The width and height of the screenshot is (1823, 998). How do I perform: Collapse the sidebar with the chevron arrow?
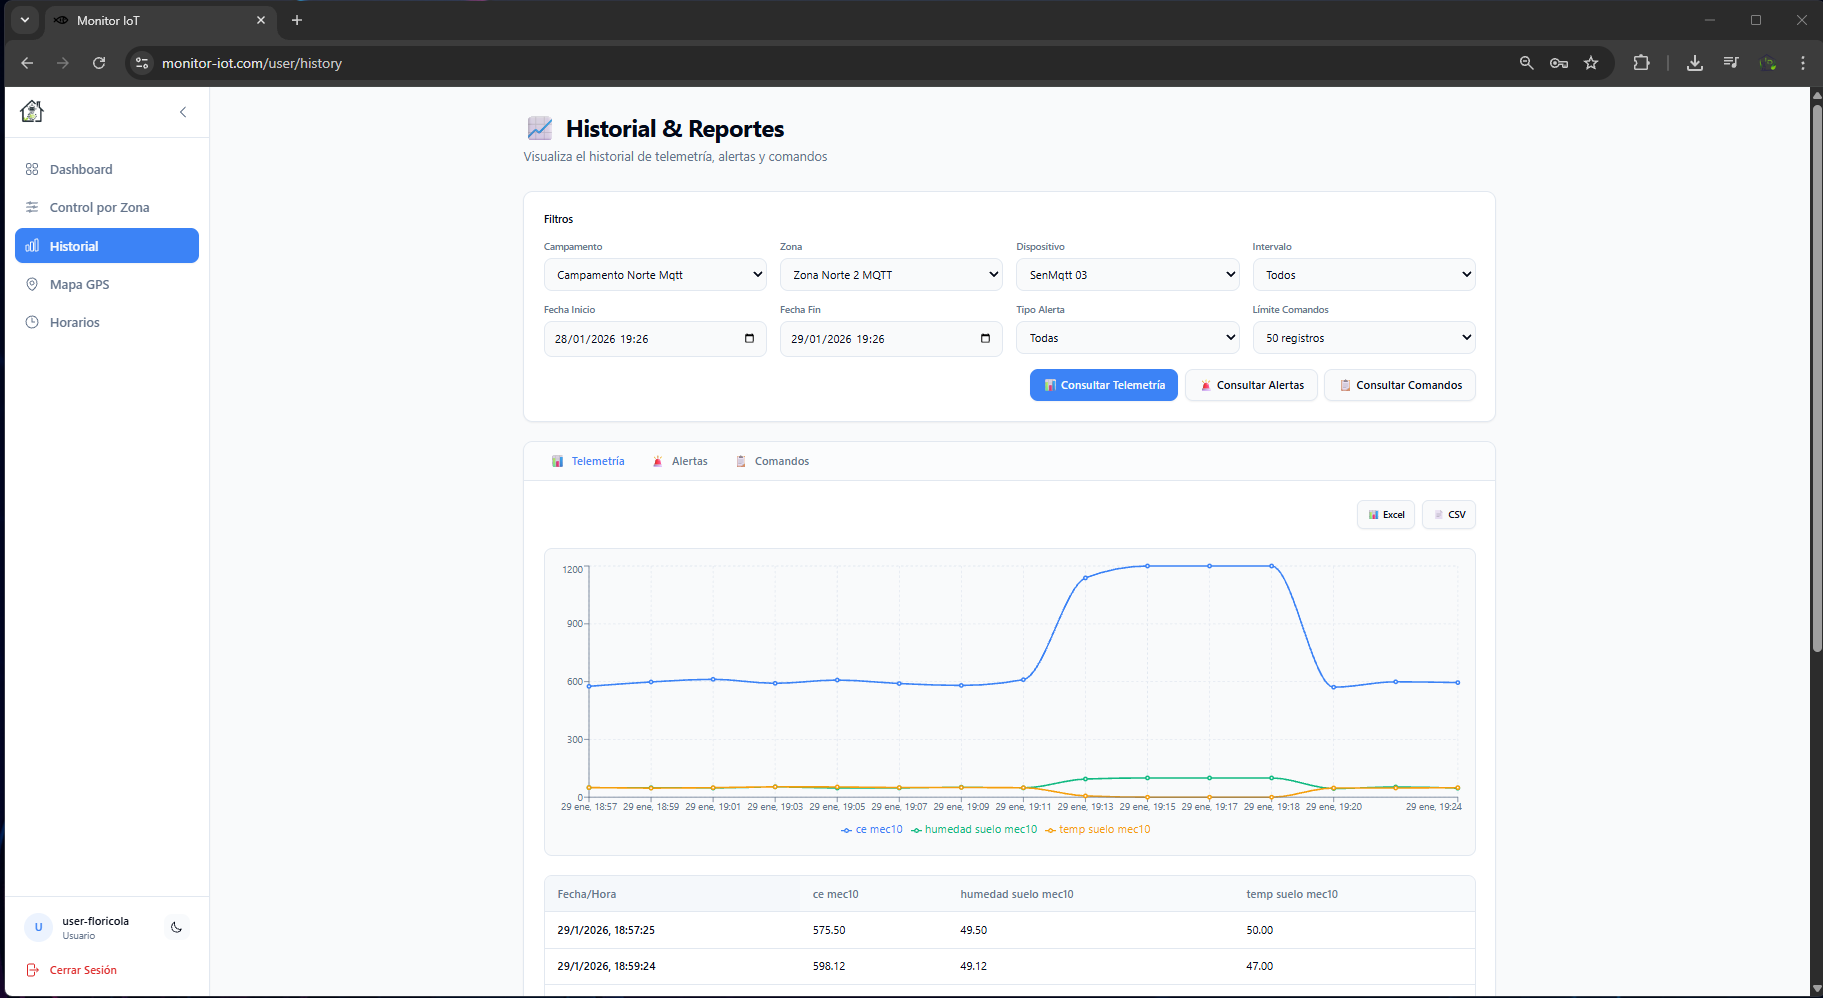(x=183, y=112)
